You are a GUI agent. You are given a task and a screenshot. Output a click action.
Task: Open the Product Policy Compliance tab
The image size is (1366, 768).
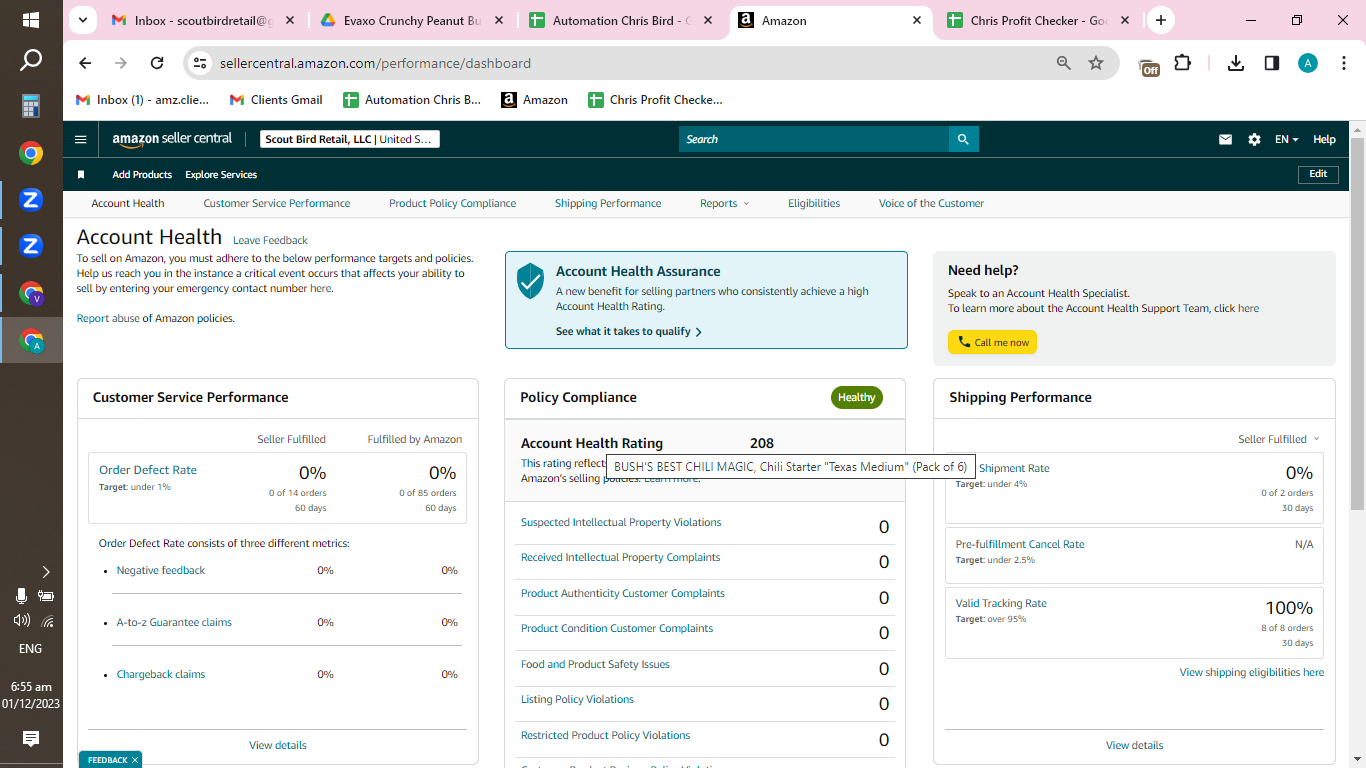[x=453, y=203]
